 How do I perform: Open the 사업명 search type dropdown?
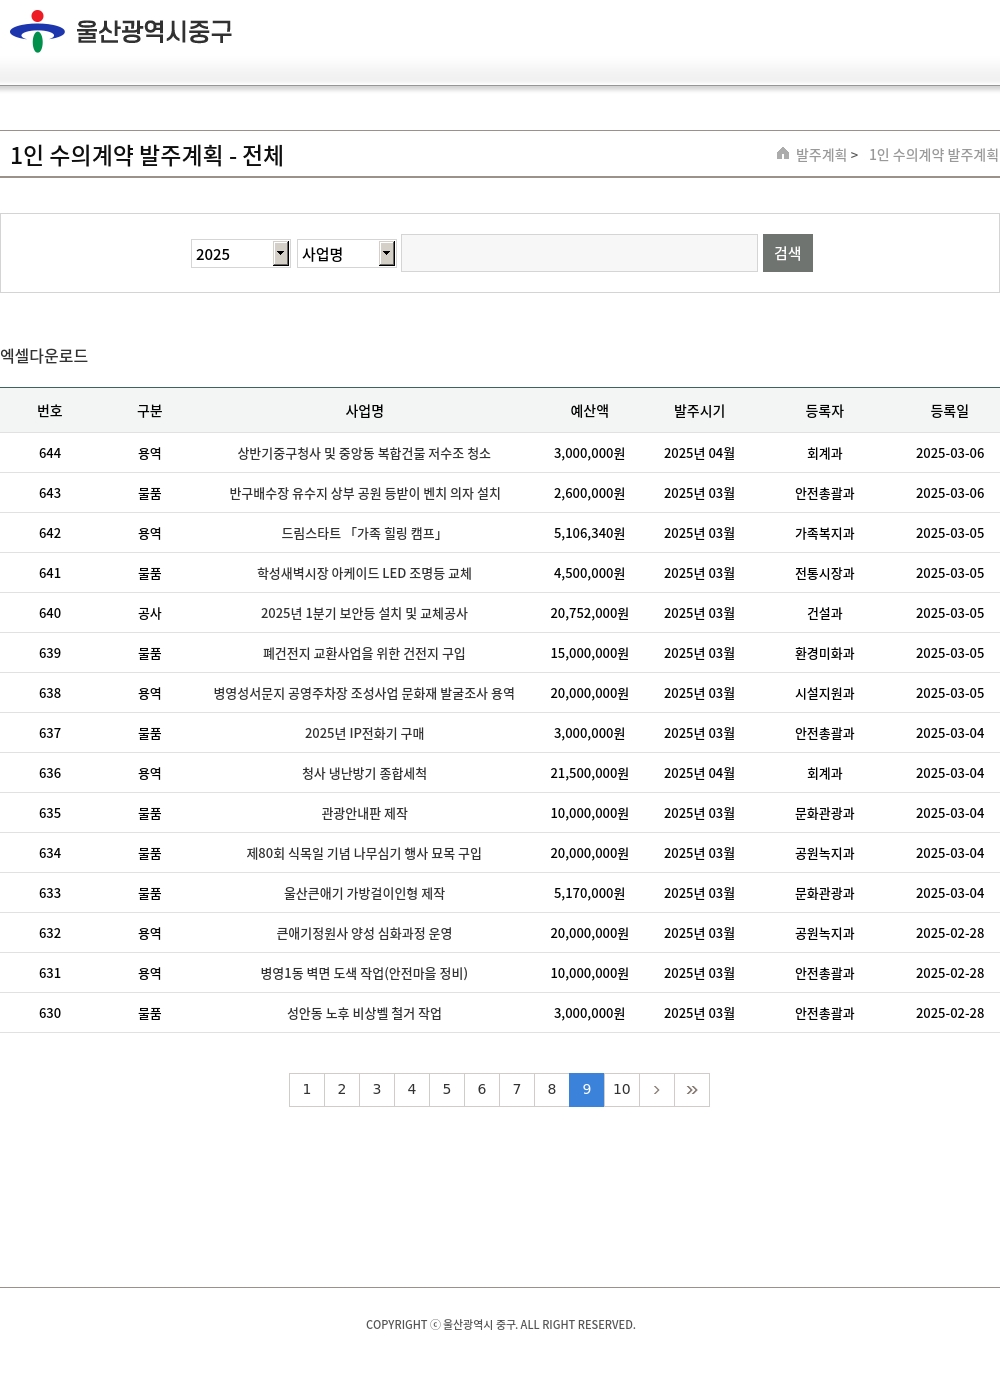pyautogui.click(x=346, y=254)
